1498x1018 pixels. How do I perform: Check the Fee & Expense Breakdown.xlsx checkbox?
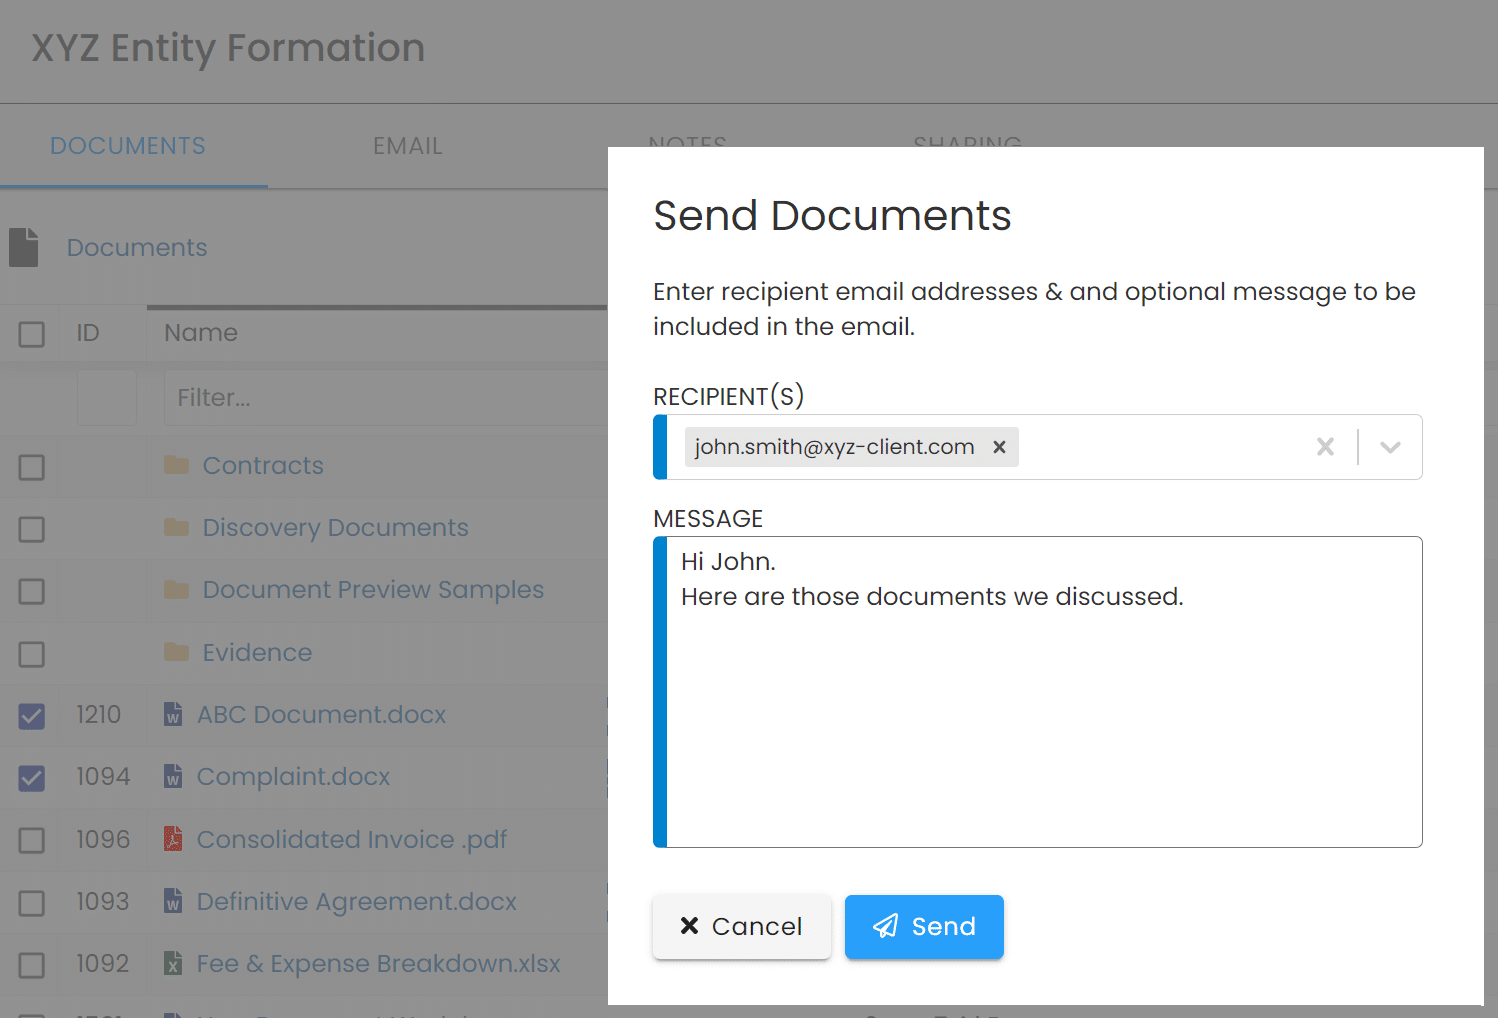click(x=32, y=965)
